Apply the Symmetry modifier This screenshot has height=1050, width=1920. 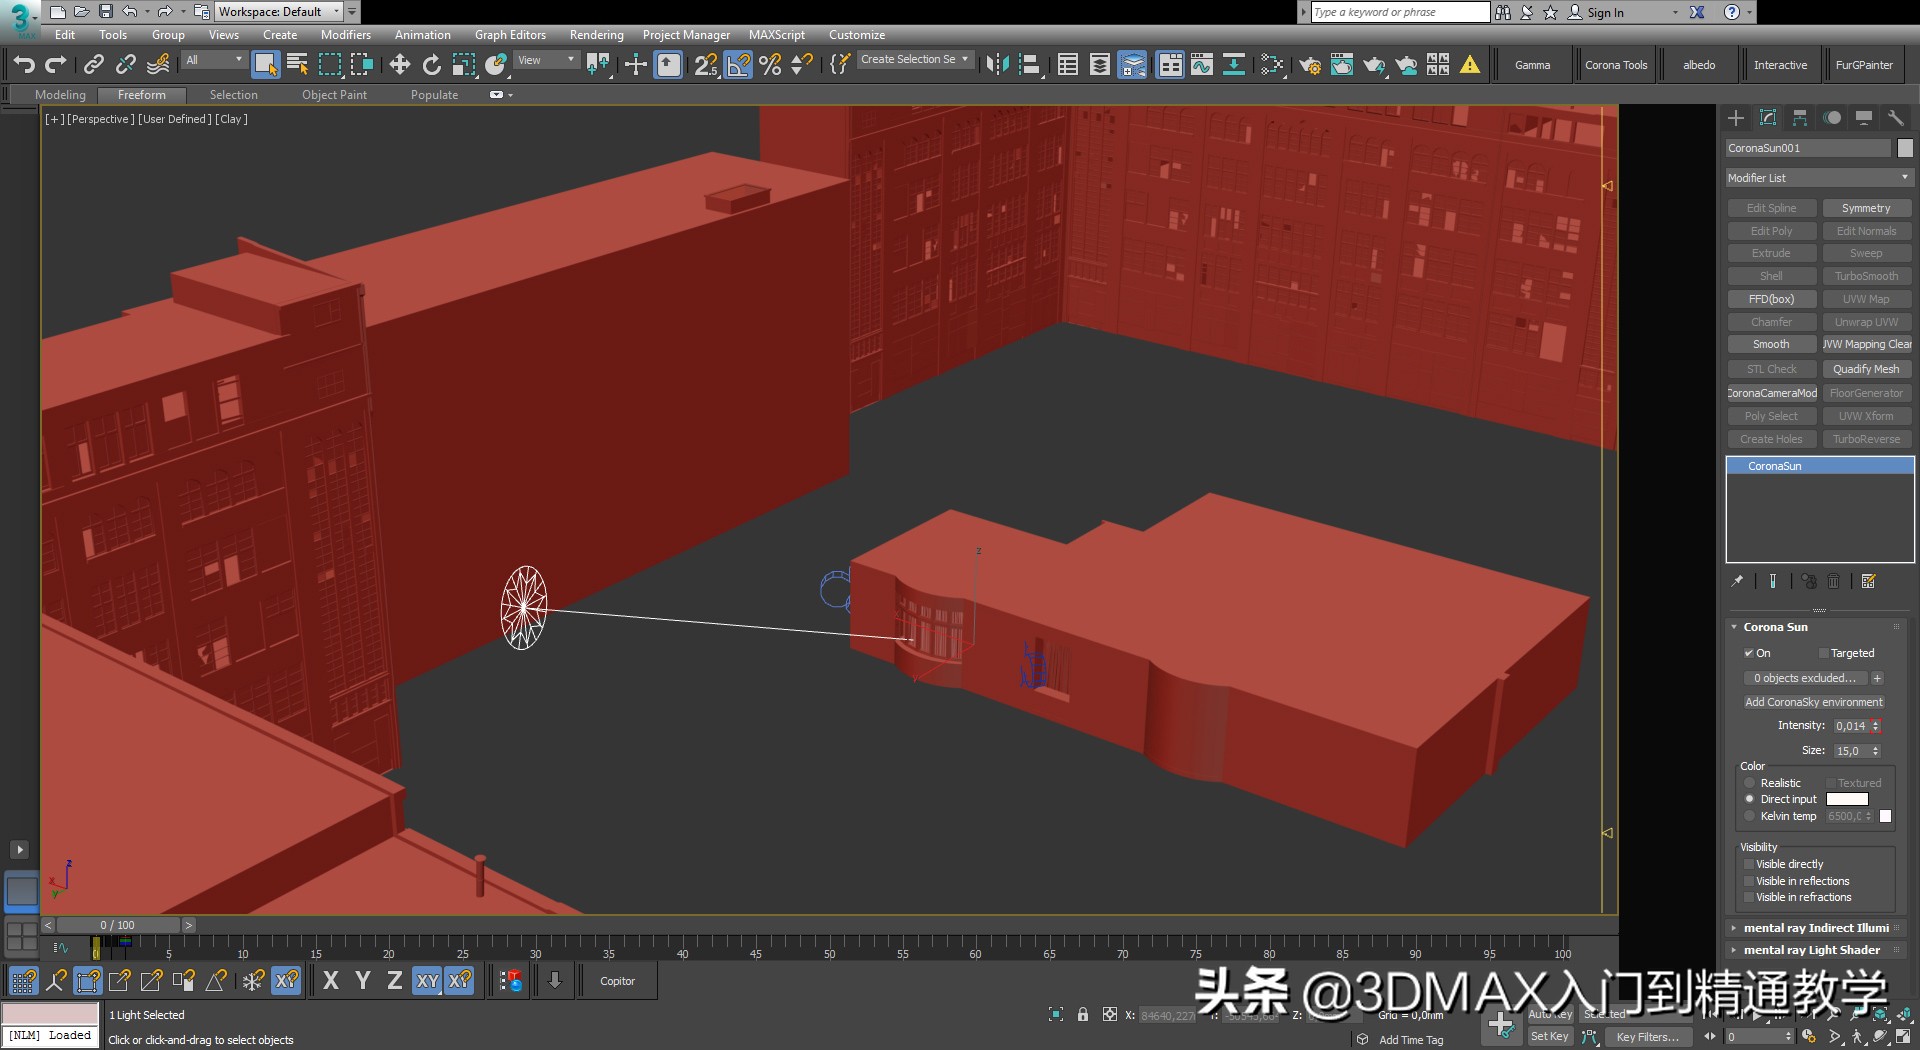click(1866, 207)
